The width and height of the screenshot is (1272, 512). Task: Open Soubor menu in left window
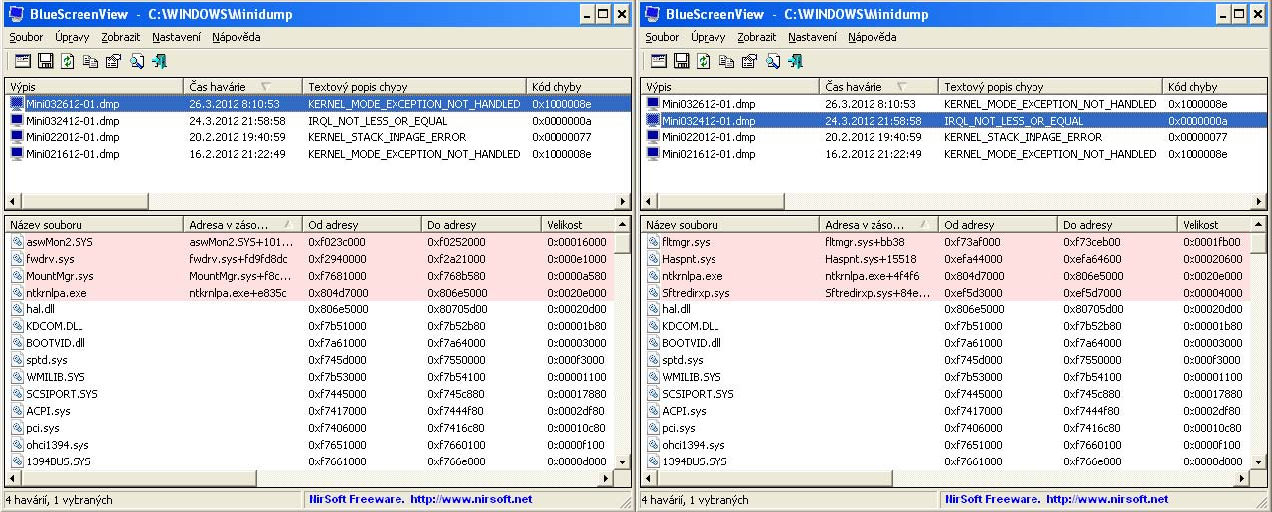point(26,37)
